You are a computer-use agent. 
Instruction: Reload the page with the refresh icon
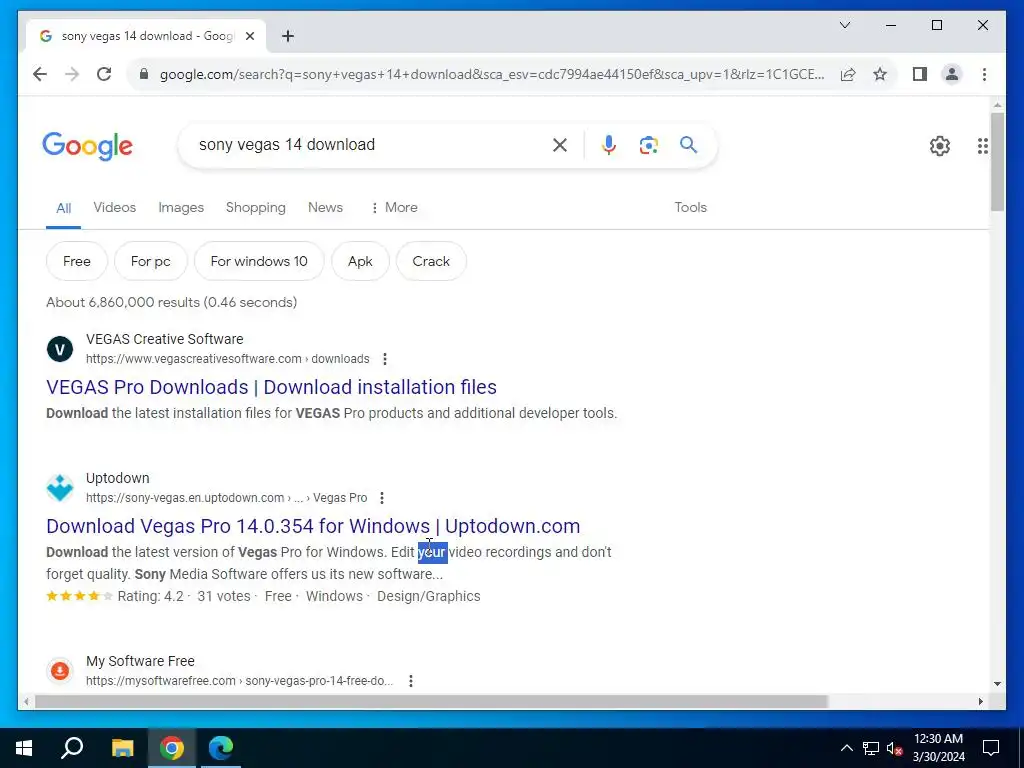coord(104,74)
